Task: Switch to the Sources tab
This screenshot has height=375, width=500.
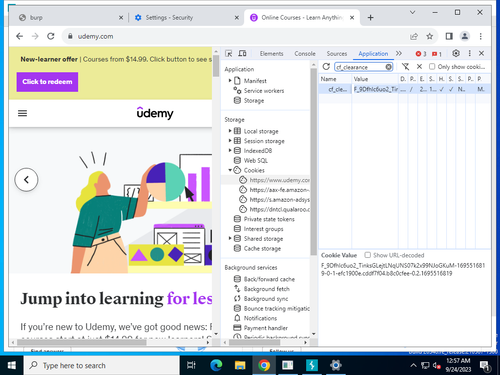Action: point(337,54)
